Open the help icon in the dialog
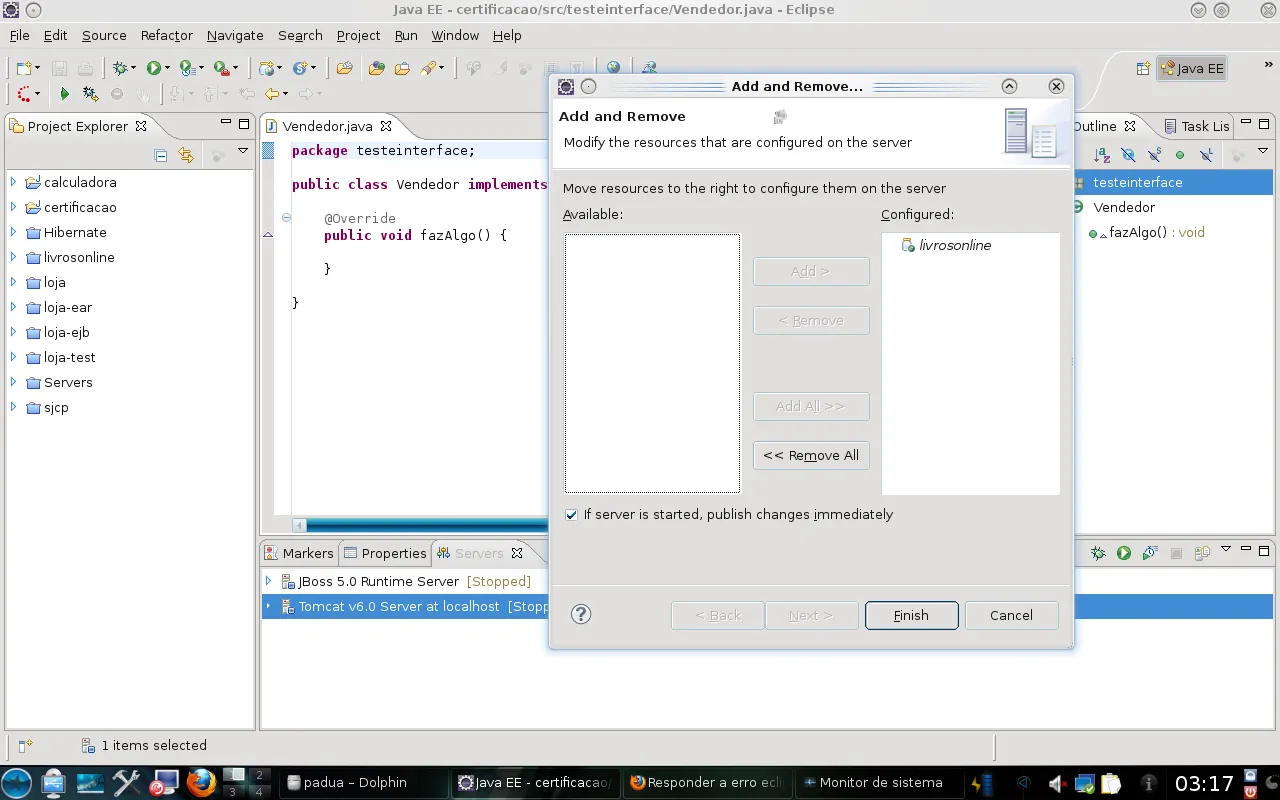Image resolution: width=1280 pixels, height=800 pixels. click(581, 614)
